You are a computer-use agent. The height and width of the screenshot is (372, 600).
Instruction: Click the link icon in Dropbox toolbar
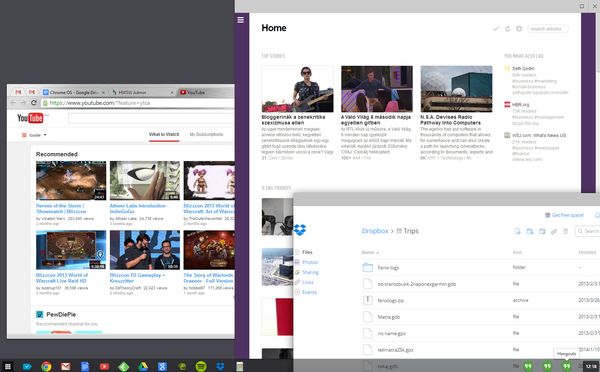point(554,231)
